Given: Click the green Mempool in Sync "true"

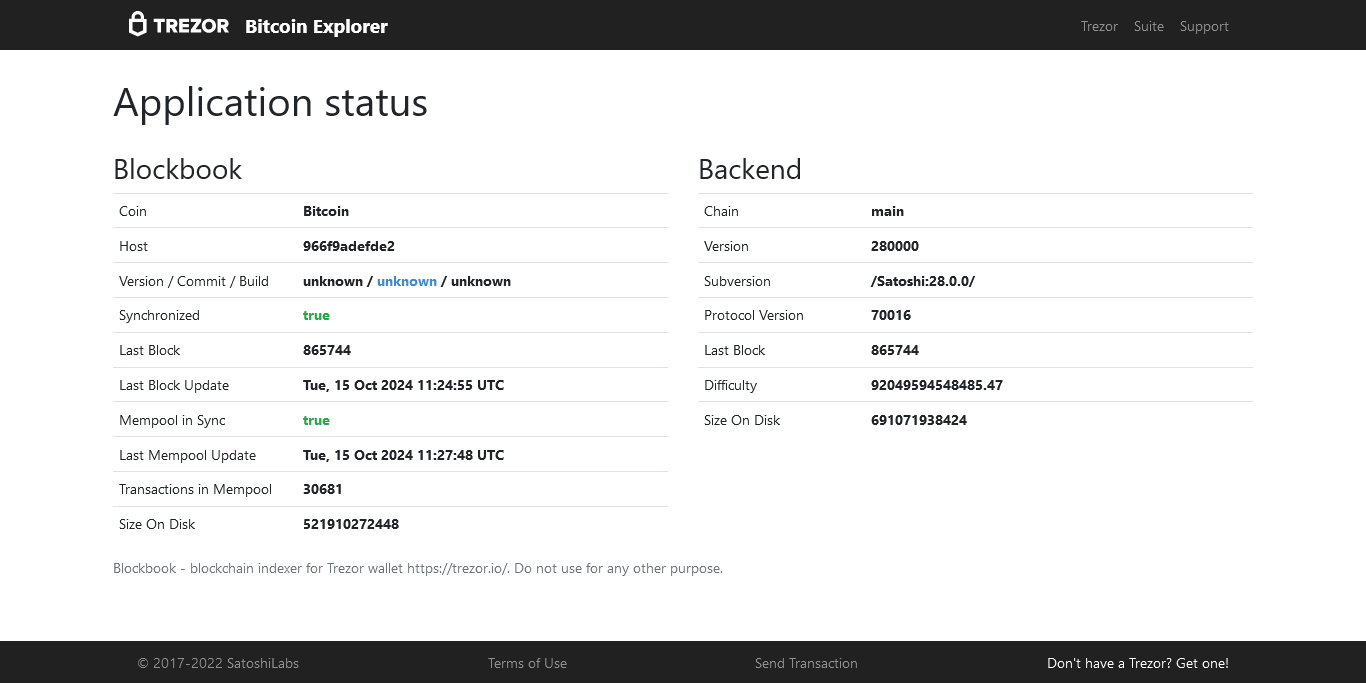Looking at the screenshot, I should (x=316, y=420).
